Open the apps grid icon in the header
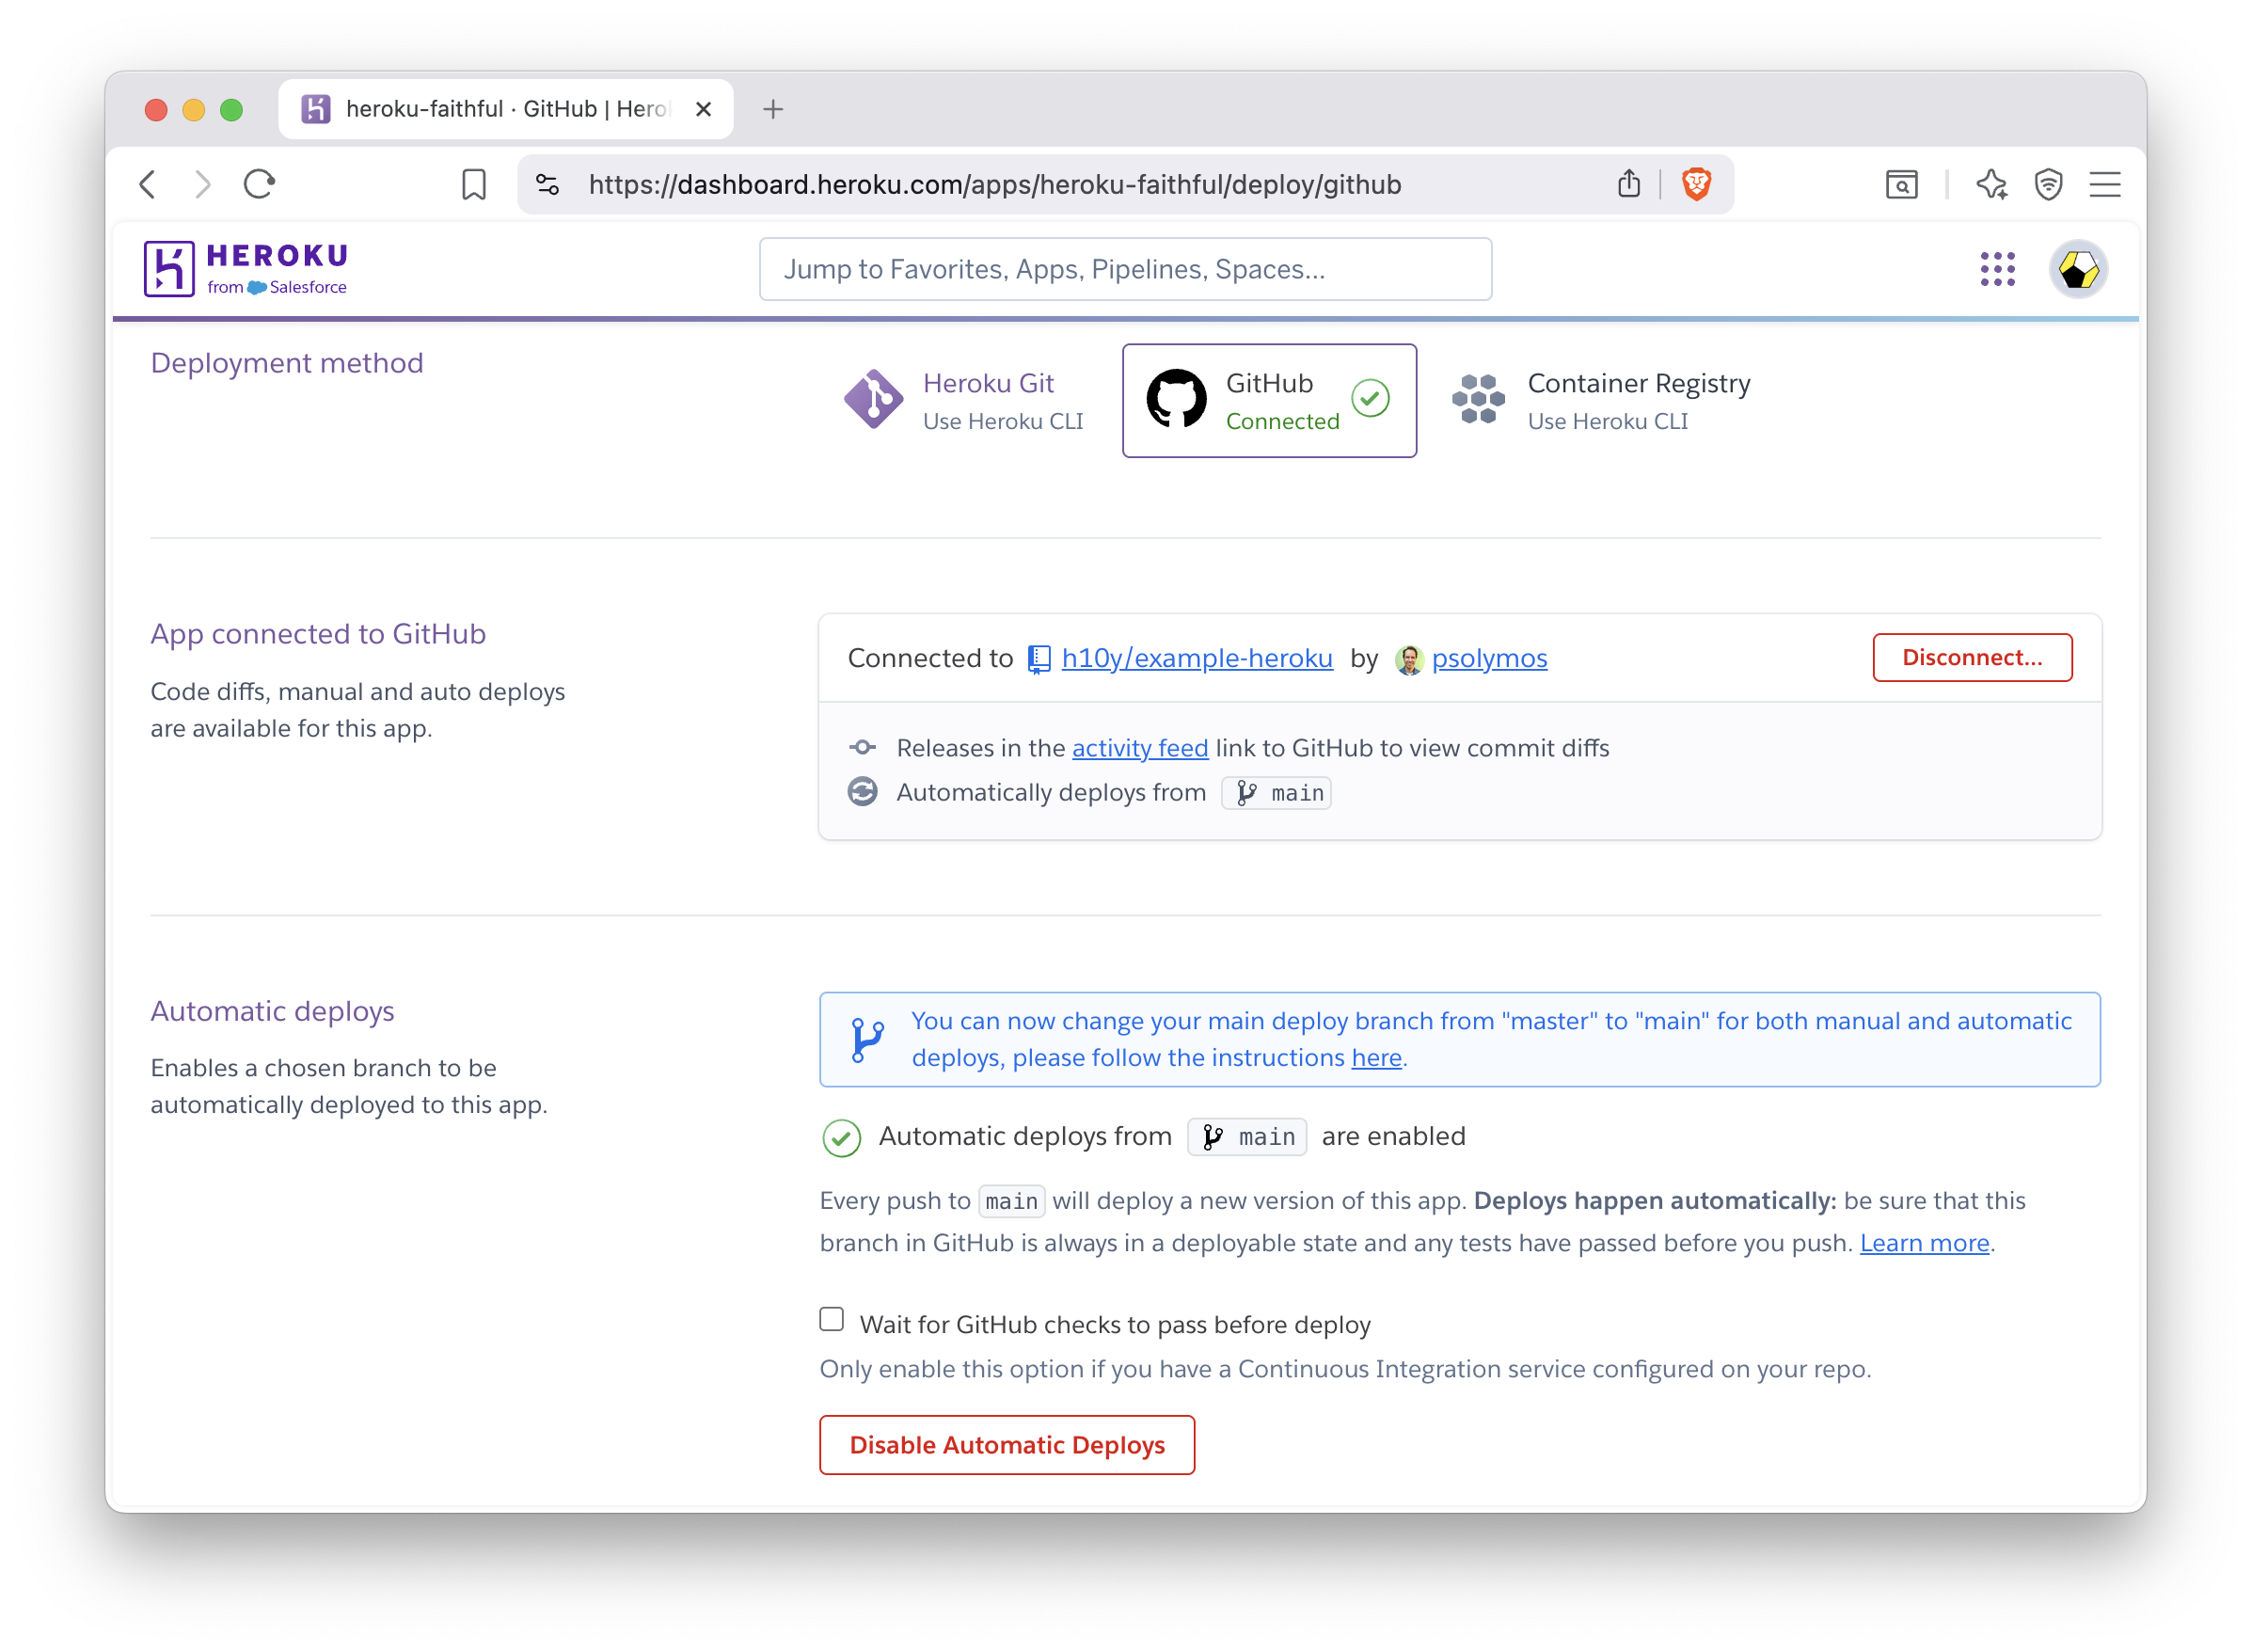 click(1997, 268)
